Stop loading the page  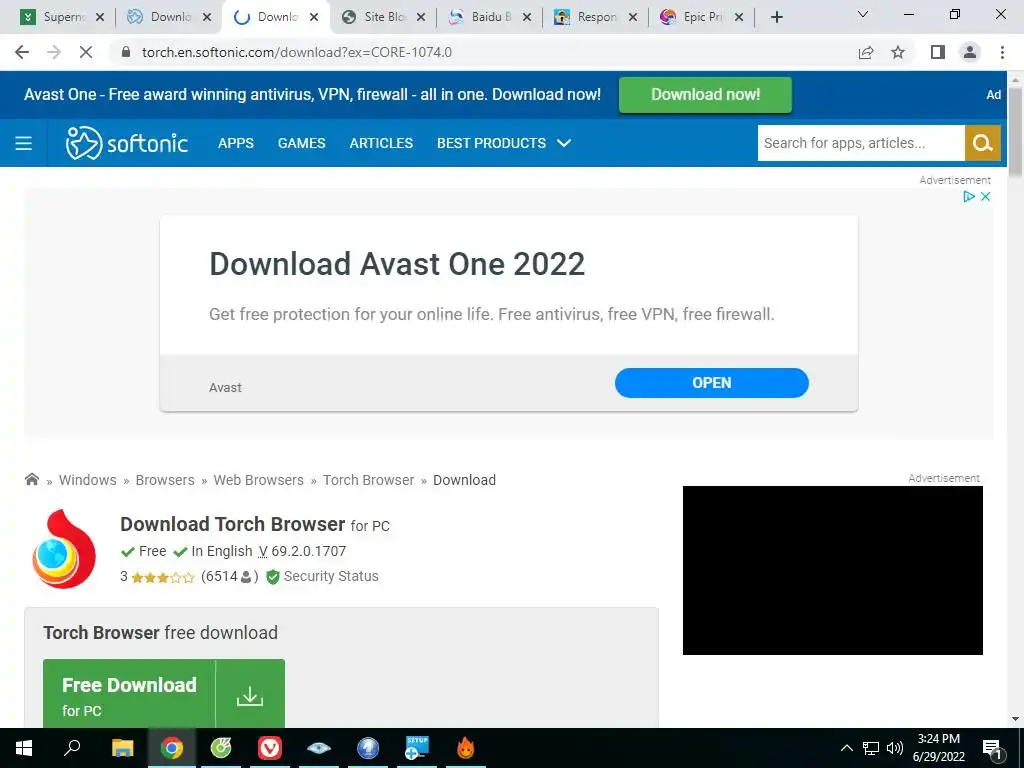[86, 52]
